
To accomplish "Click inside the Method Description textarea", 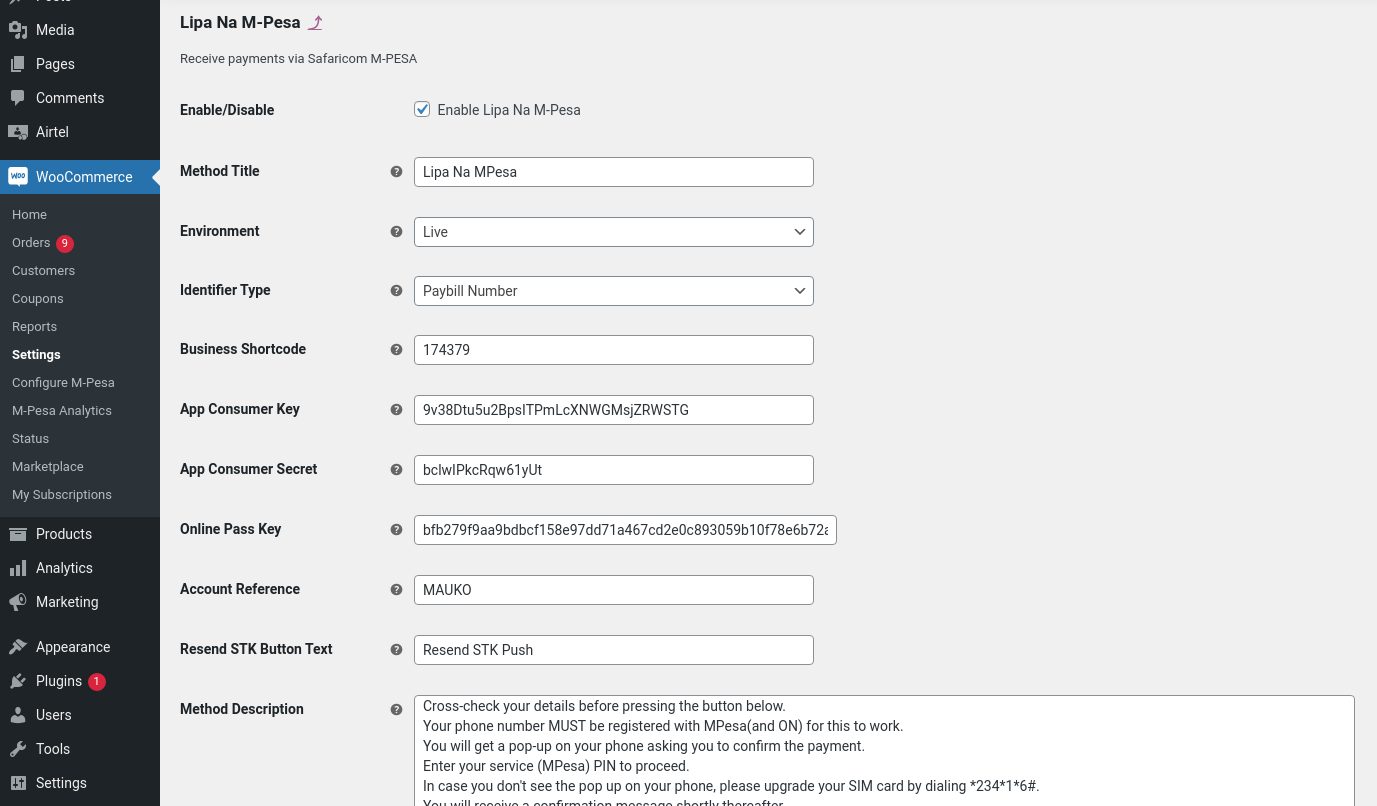I will pos(884,751).
